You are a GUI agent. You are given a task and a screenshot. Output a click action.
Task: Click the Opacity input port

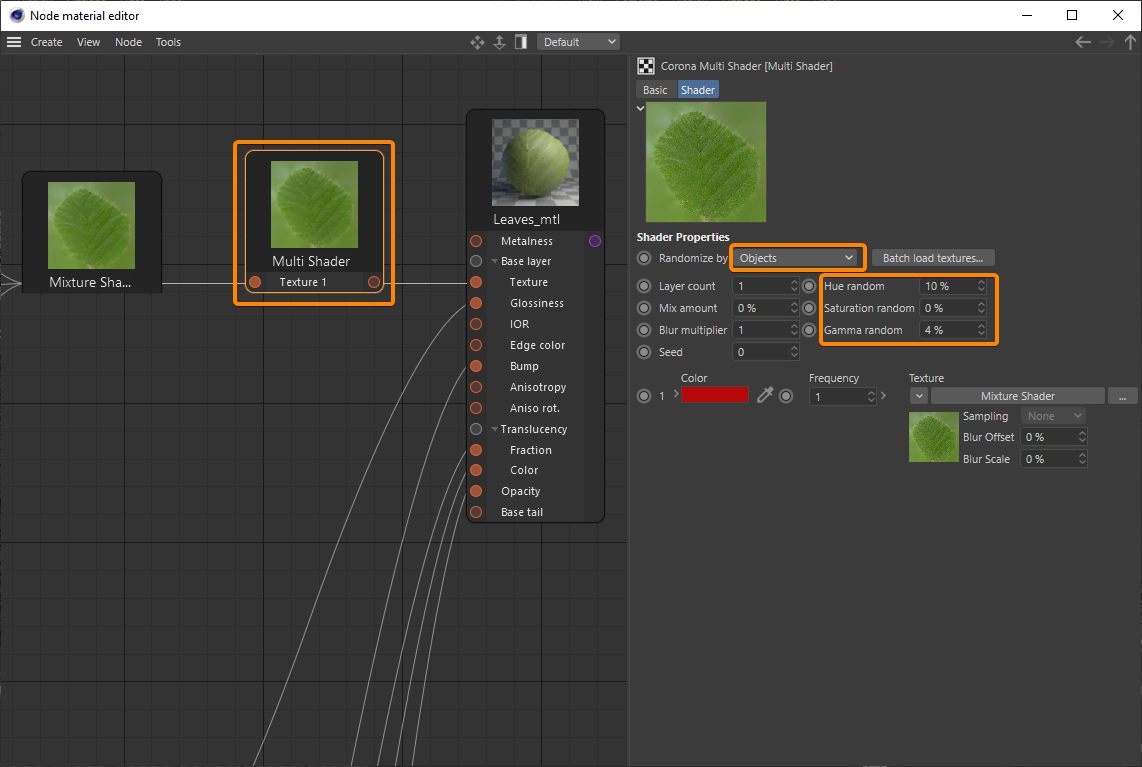476,491
